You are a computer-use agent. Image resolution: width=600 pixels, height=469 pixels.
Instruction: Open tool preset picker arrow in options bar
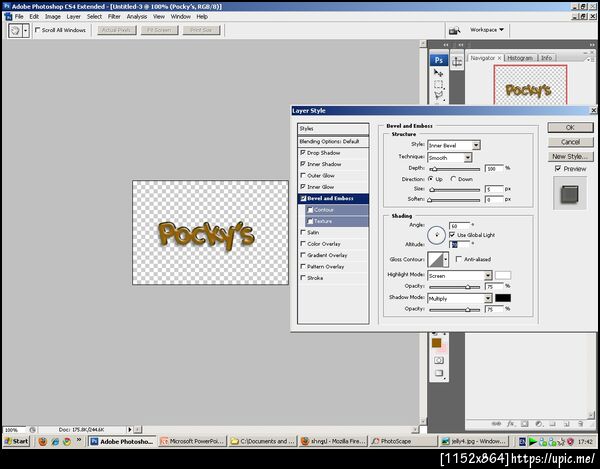[26, 30]
